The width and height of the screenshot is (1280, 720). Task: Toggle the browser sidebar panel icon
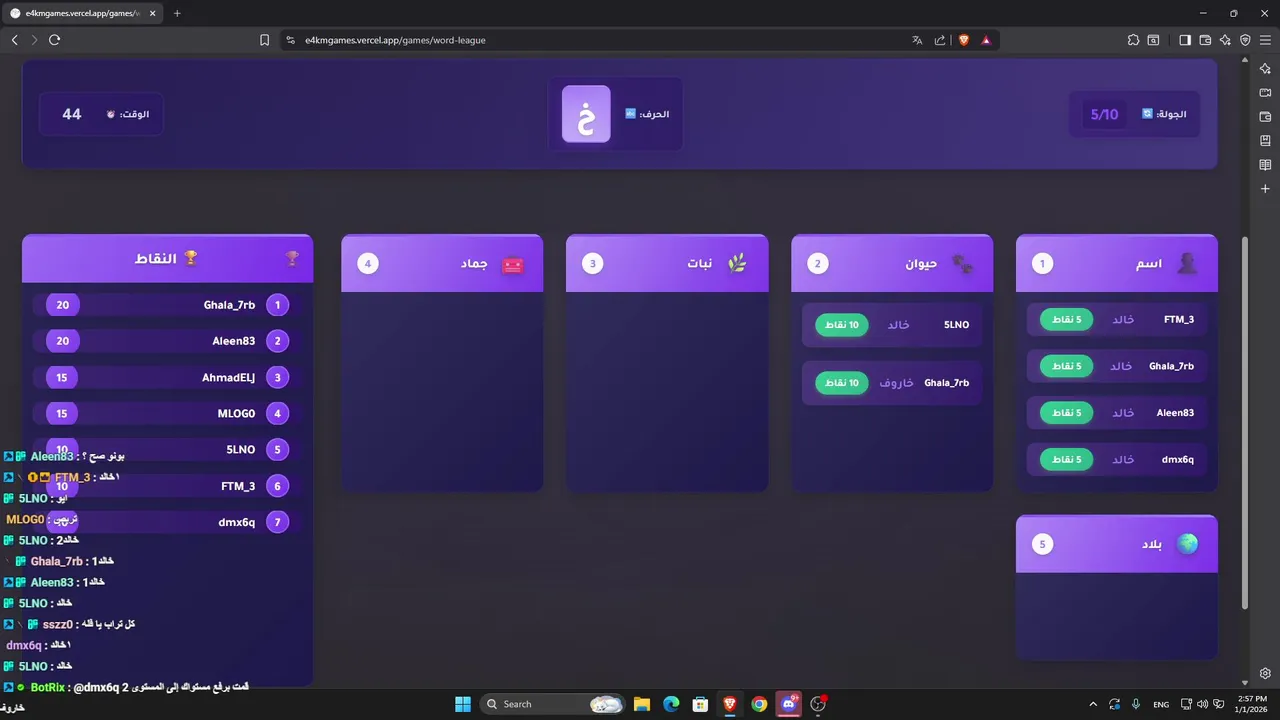1185,40
